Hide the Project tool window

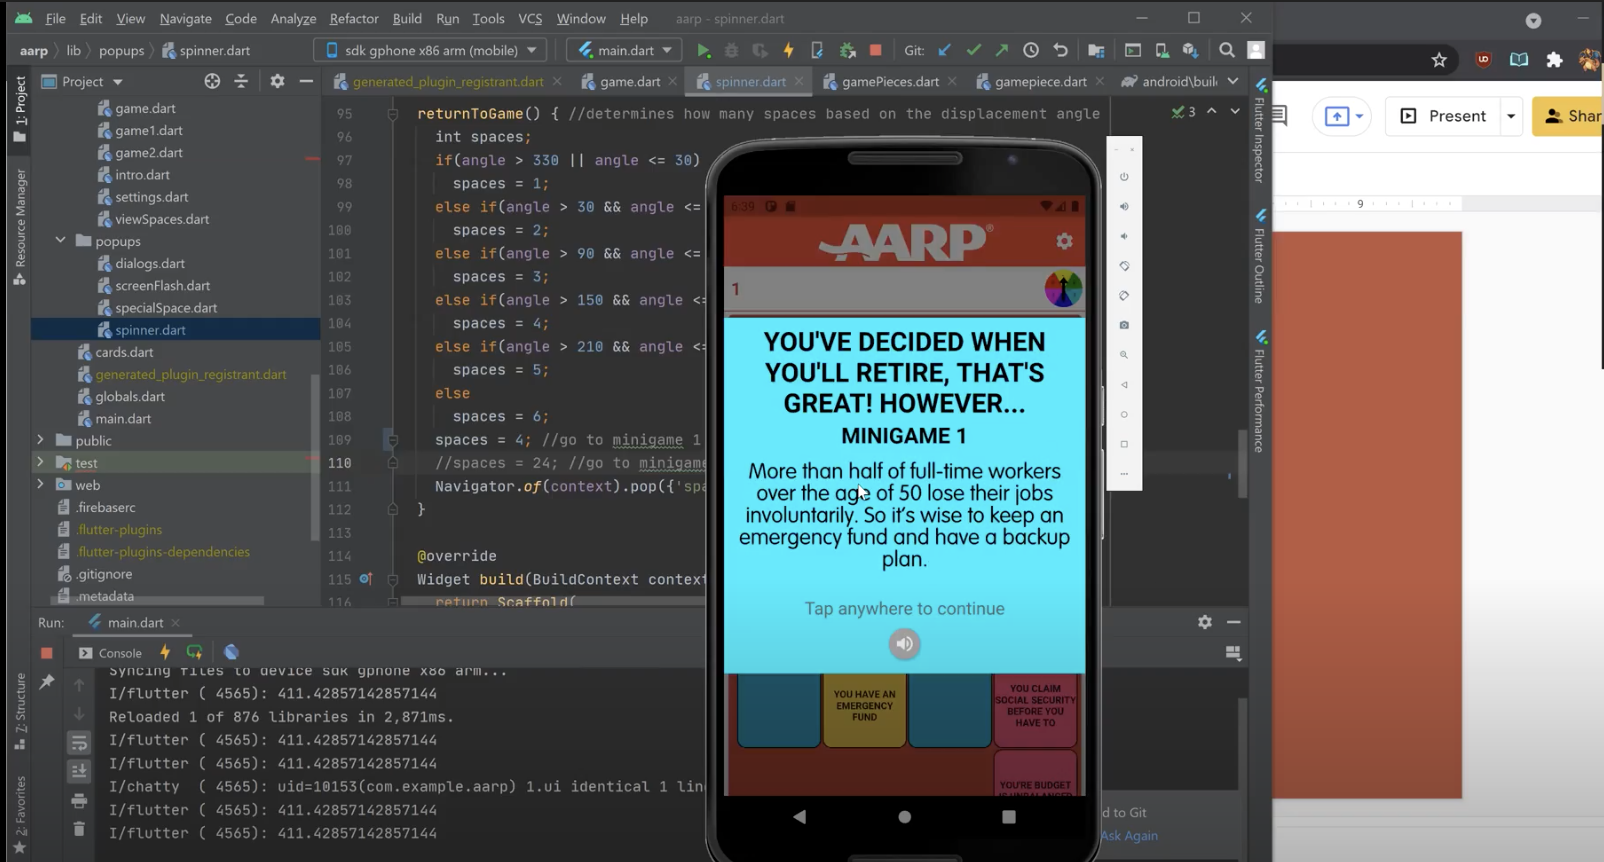306,81
